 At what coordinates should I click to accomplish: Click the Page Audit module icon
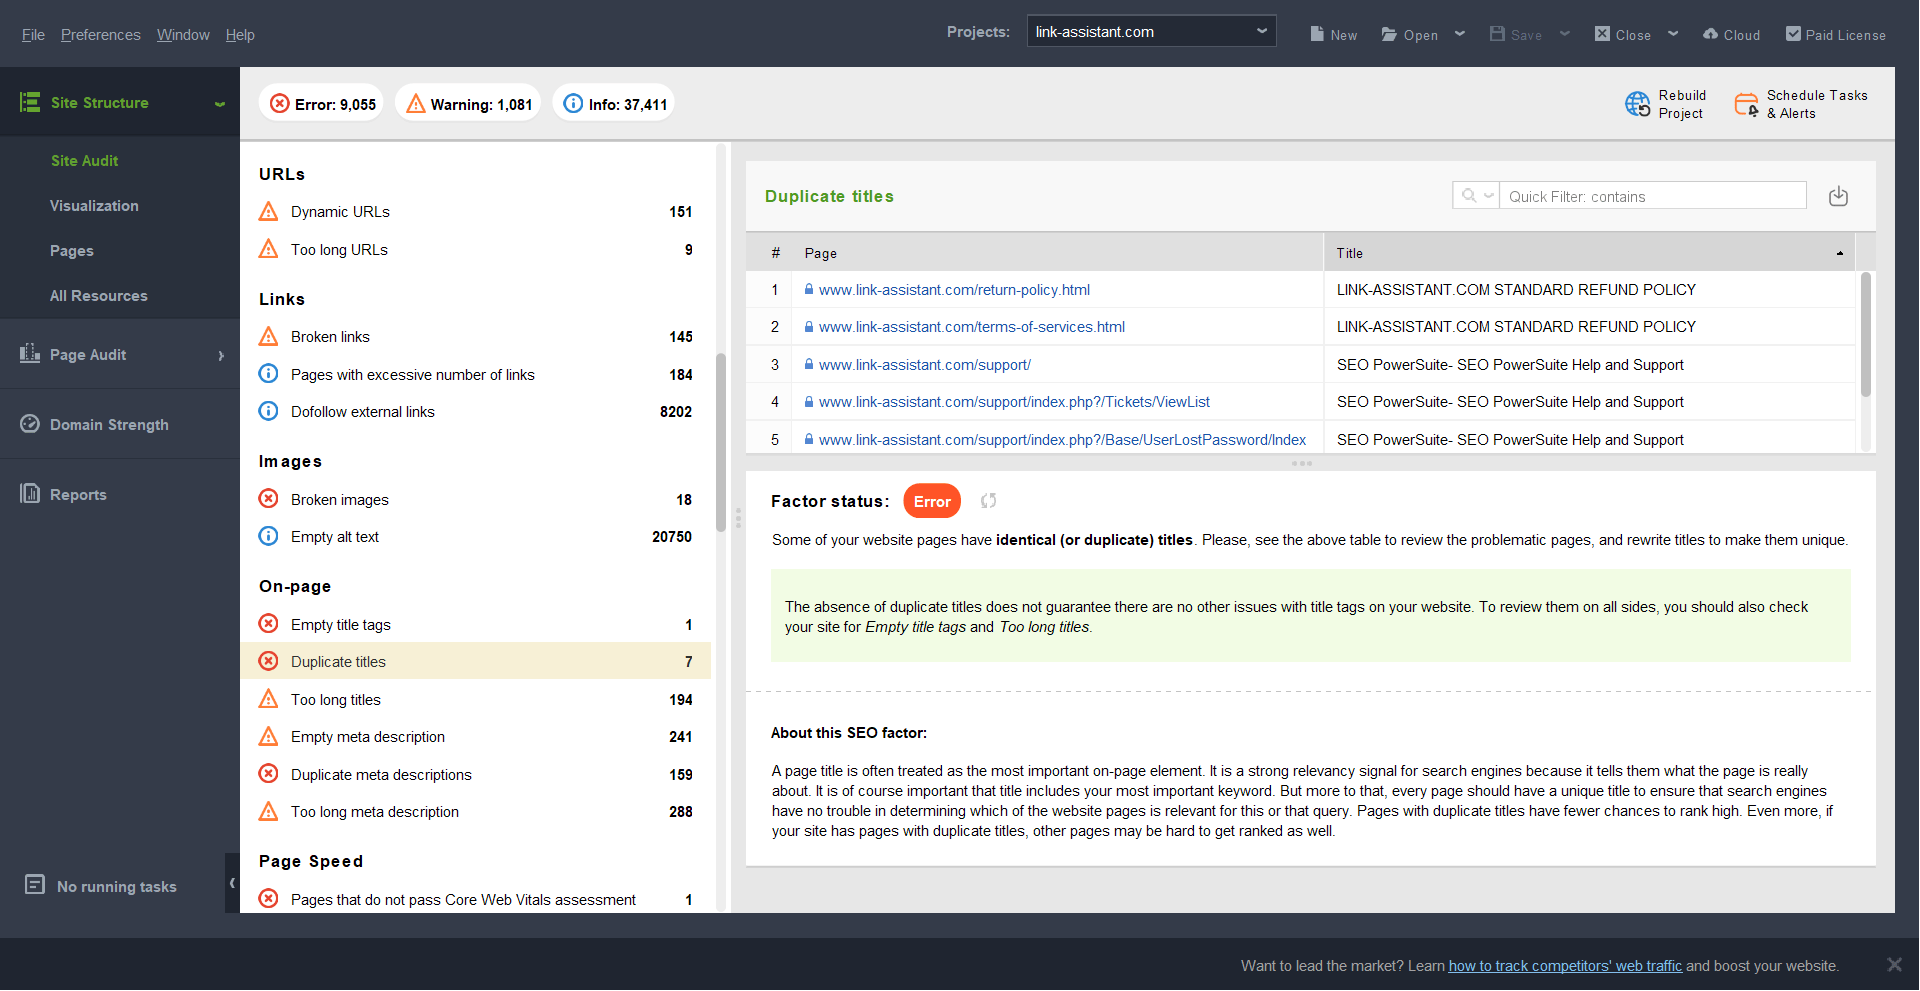click(x=30, y=353)
